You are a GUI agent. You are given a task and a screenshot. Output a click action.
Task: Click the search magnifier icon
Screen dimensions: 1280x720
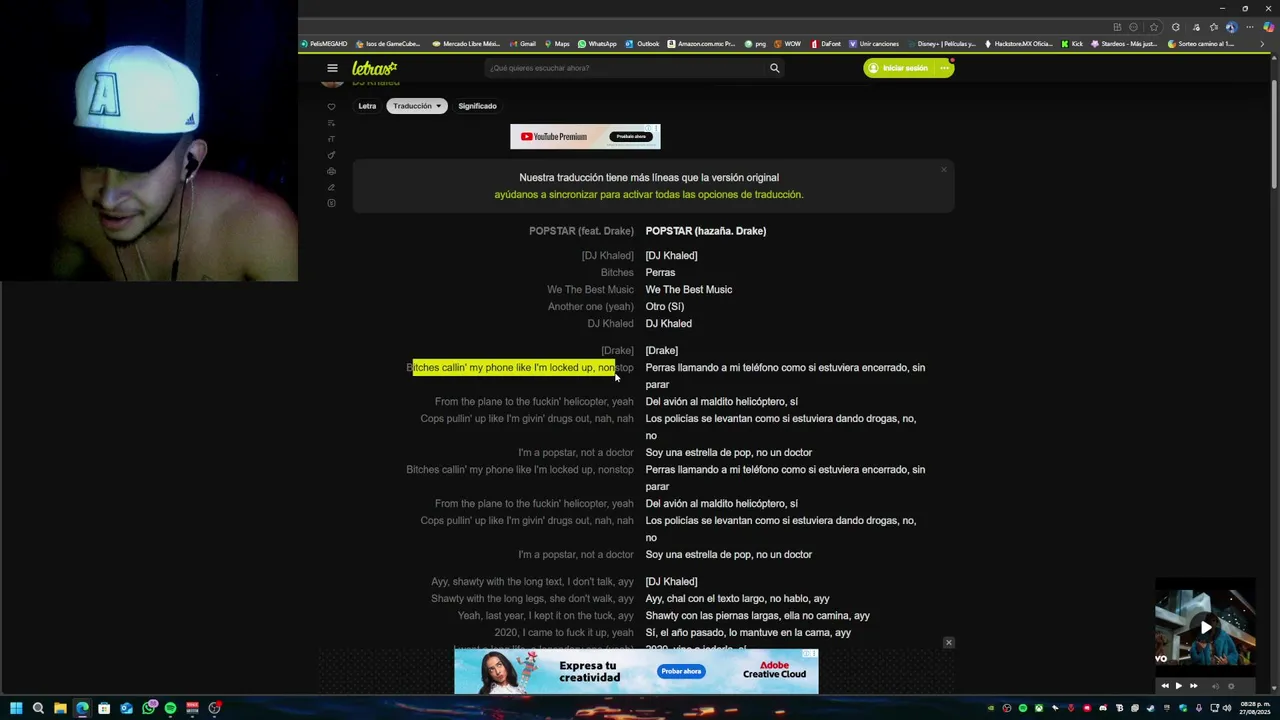(774, 68)
